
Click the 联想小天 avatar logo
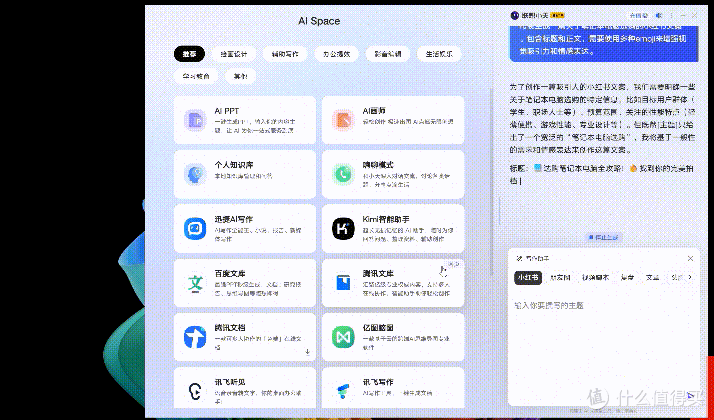515,15
